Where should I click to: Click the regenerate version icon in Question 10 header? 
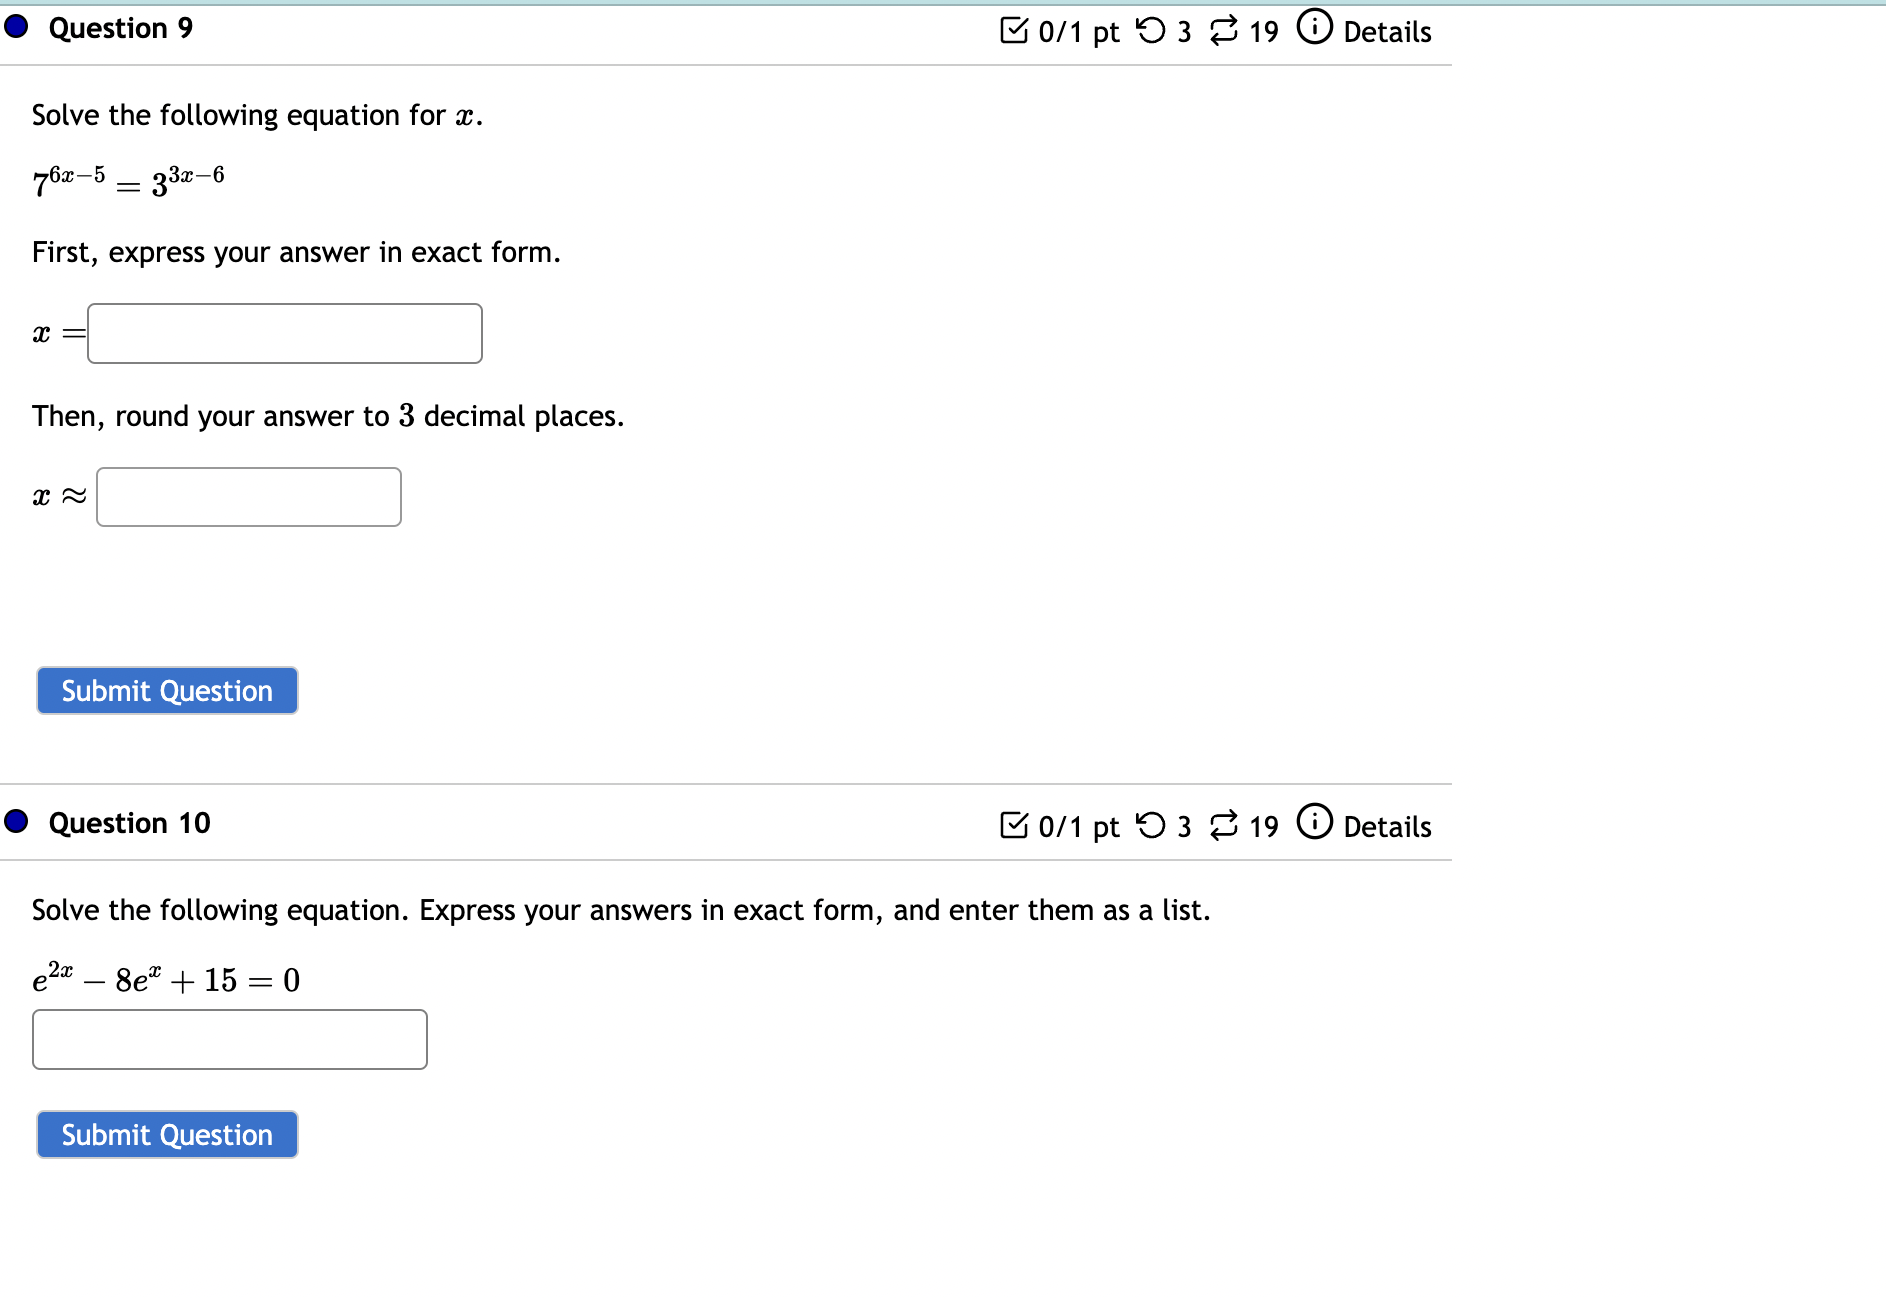[1224, 825]
